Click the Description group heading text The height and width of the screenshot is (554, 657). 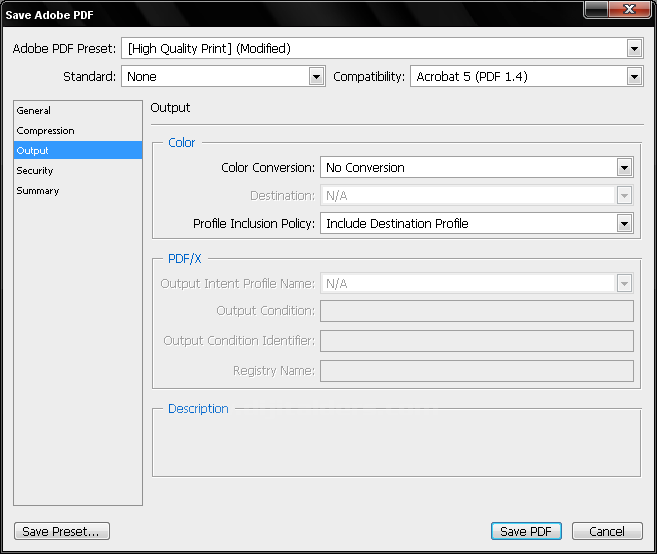tap(198, 409)
